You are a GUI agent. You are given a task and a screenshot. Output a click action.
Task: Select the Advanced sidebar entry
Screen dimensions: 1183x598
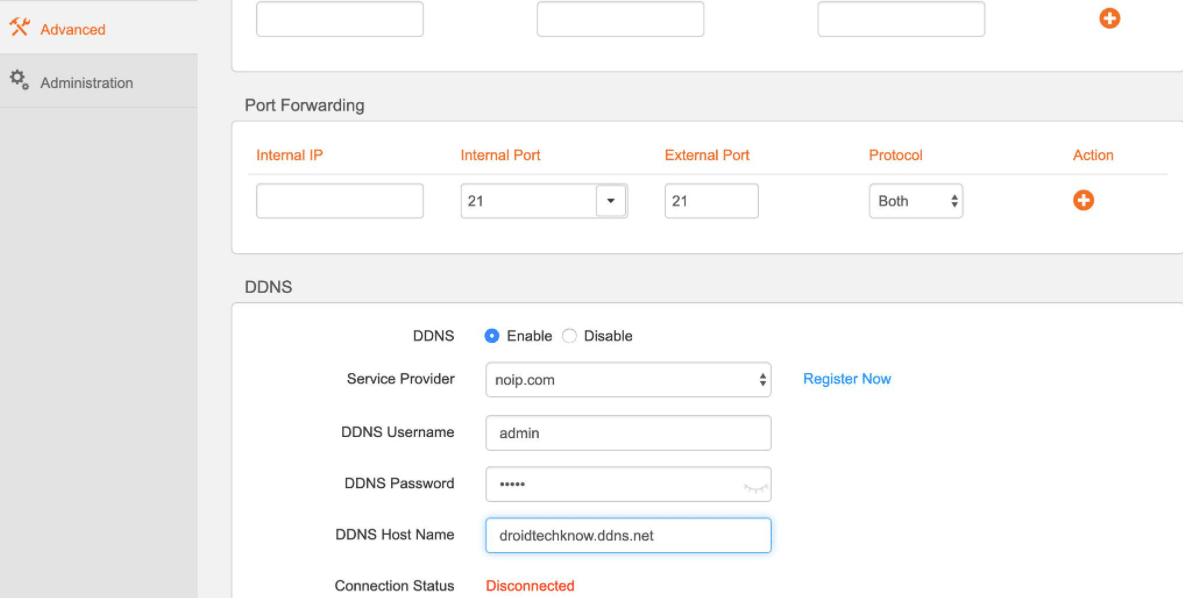(72, 28)
